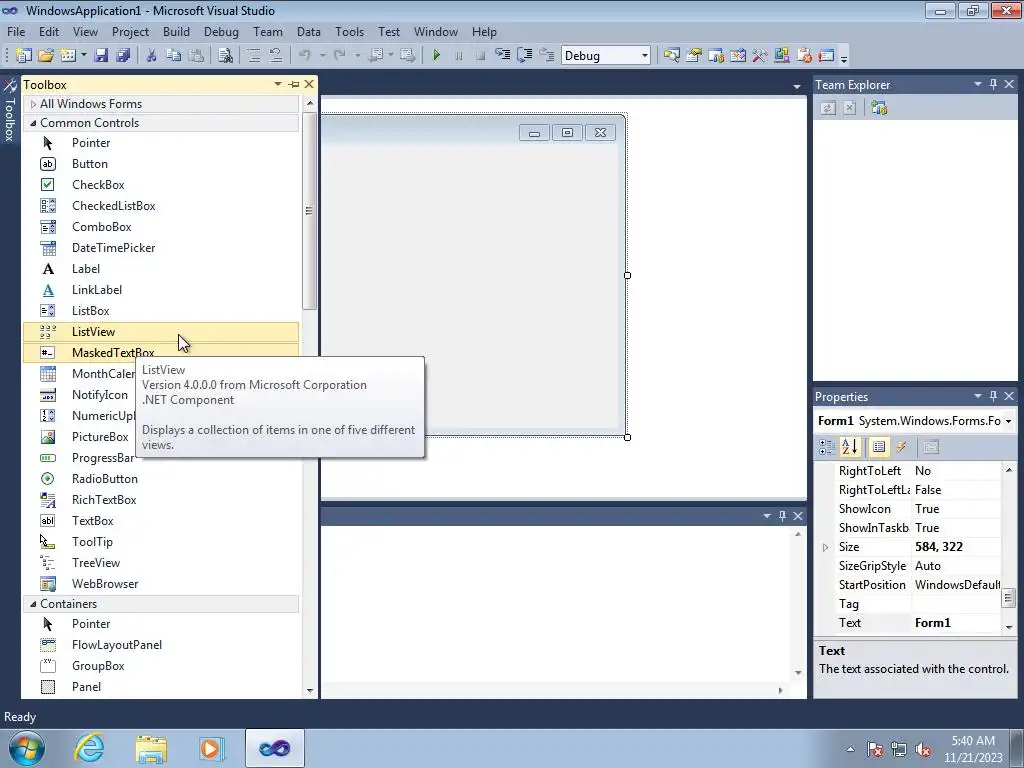Select the WebBrowser control in Toolbox
Image resolution: width=1024 pixels, height=768 pixels.
(161, 584)
